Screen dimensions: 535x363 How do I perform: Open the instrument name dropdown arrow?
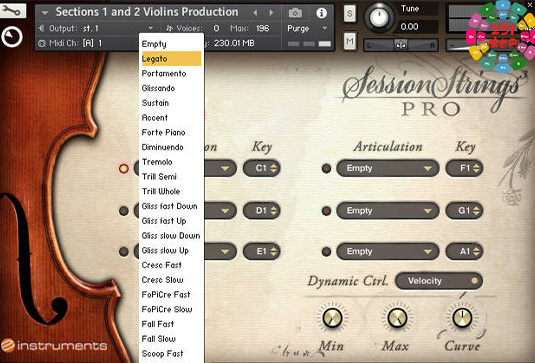coord(45,13)
